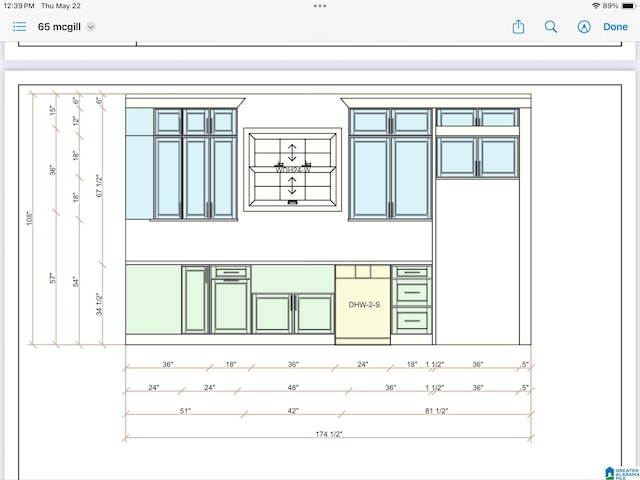The height and width of the screenshot is (480, 640).
Task: Select the 48" dimension label
Action: click(x=293, y=387)
